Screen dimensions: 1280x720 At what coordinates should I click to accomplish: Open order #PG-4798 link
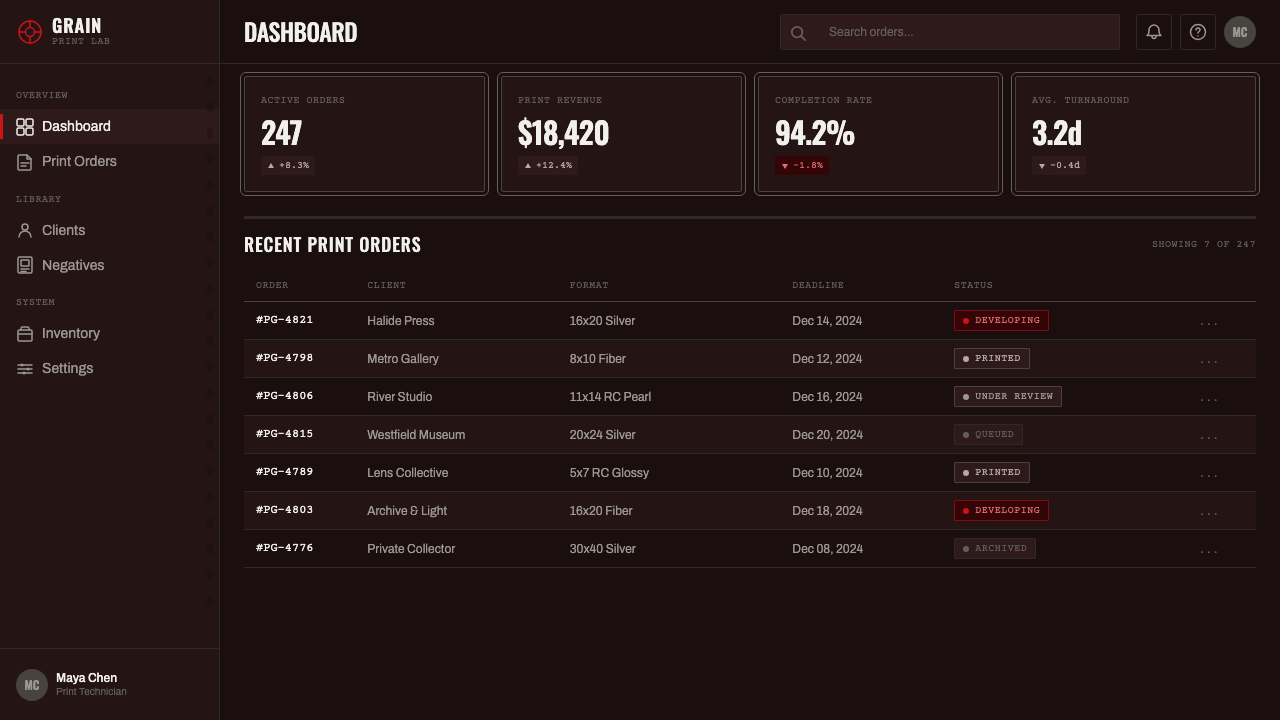285,358
